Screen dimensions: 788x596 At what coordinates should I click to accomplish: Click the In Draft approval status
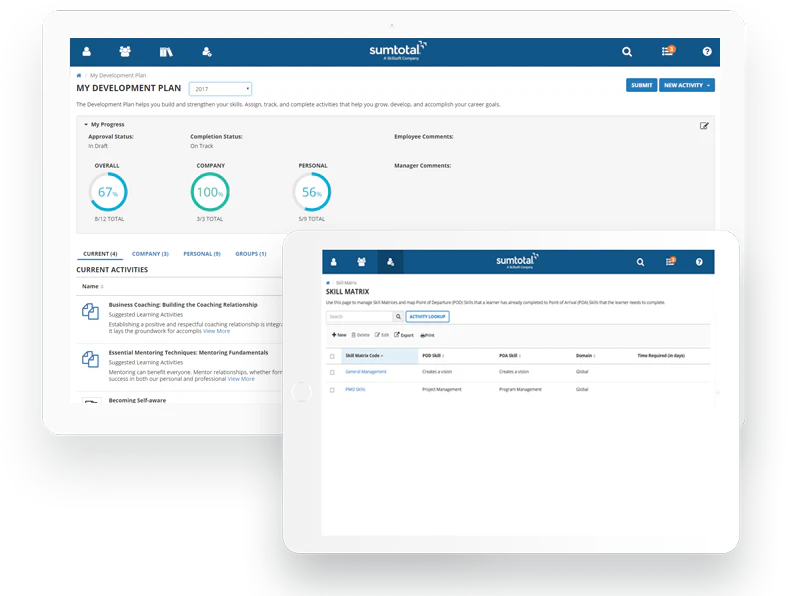click(x=98, y=146)
